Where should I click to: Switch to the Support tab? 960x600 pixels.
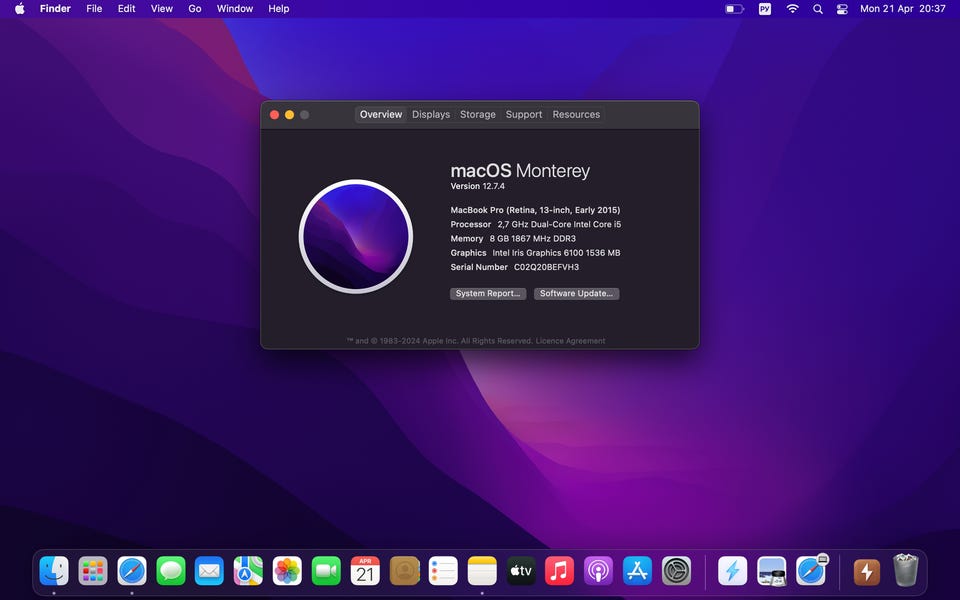523,114
